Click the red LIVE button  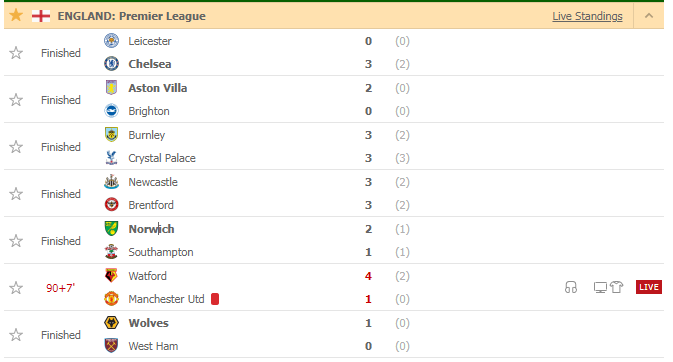649,287
